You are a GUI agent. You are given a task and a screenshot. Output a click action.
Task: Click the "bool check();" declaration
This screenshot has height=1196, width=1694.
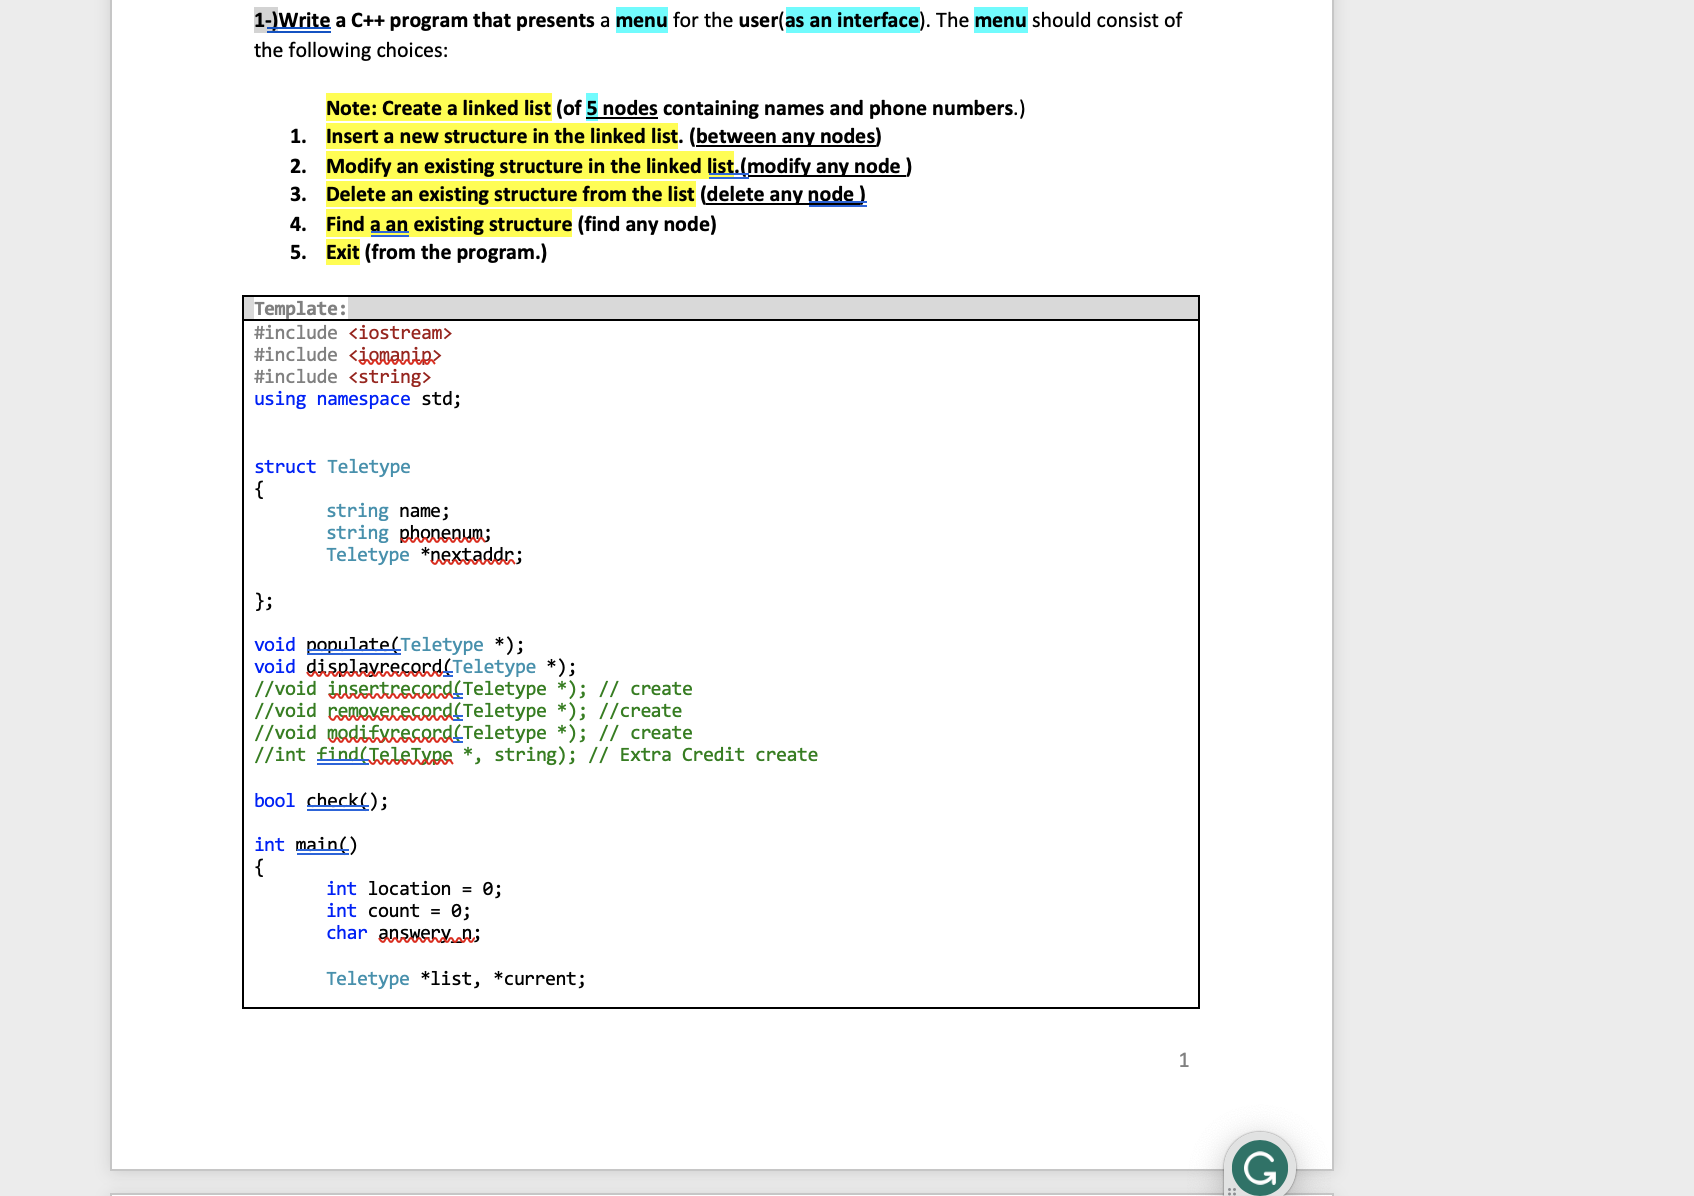click(x=320, y=800)
